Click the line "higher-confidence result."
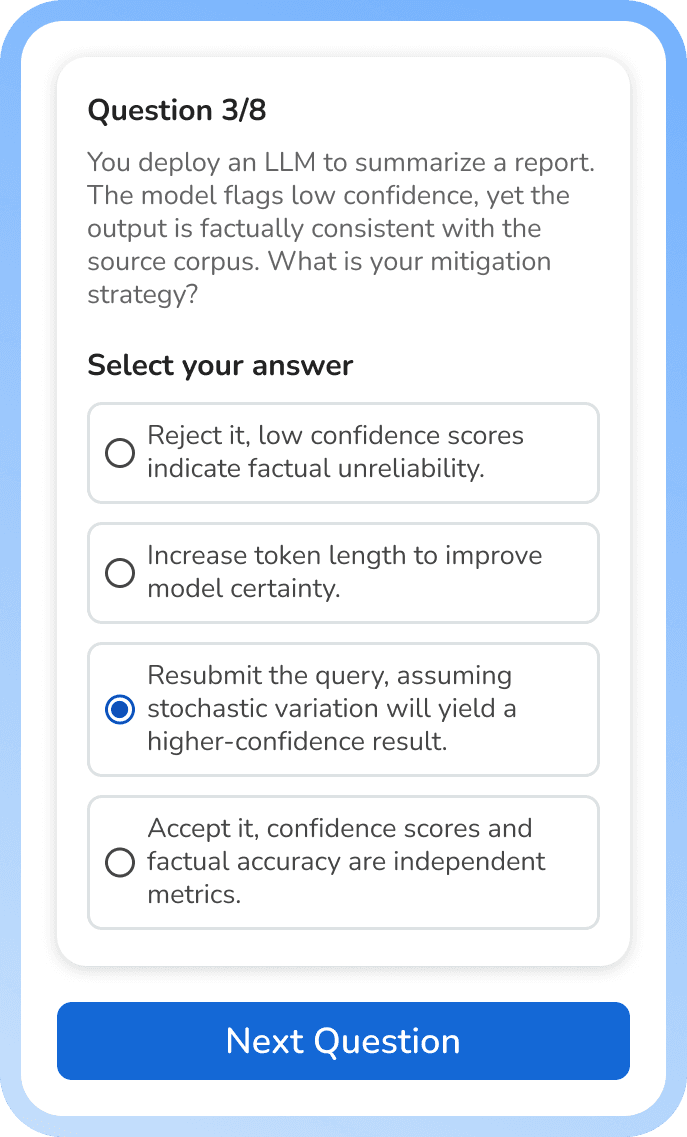 point(297,742)
